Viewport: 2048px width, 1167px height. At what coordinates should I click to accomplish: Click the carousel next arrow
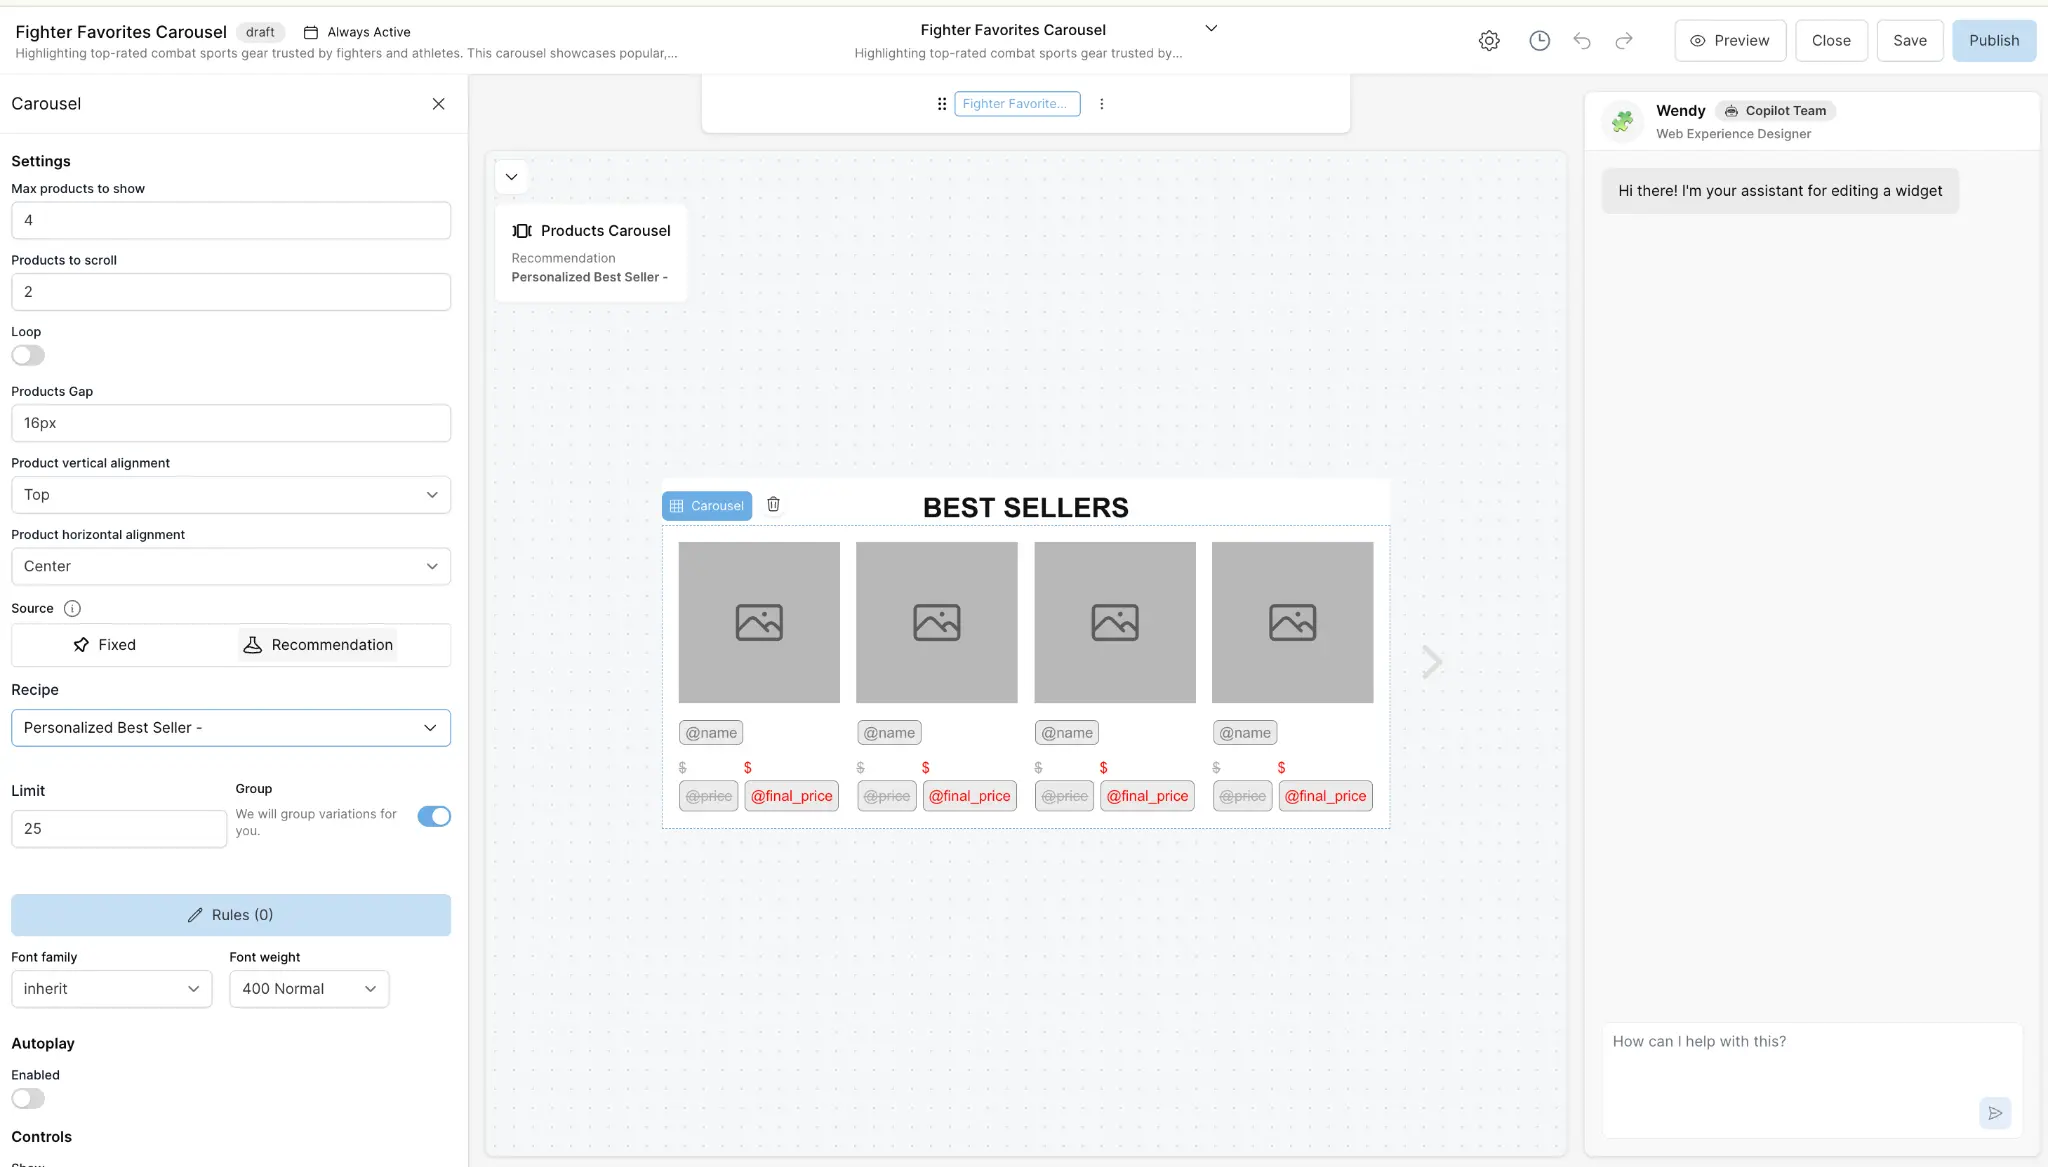[x=1432, y=662]
